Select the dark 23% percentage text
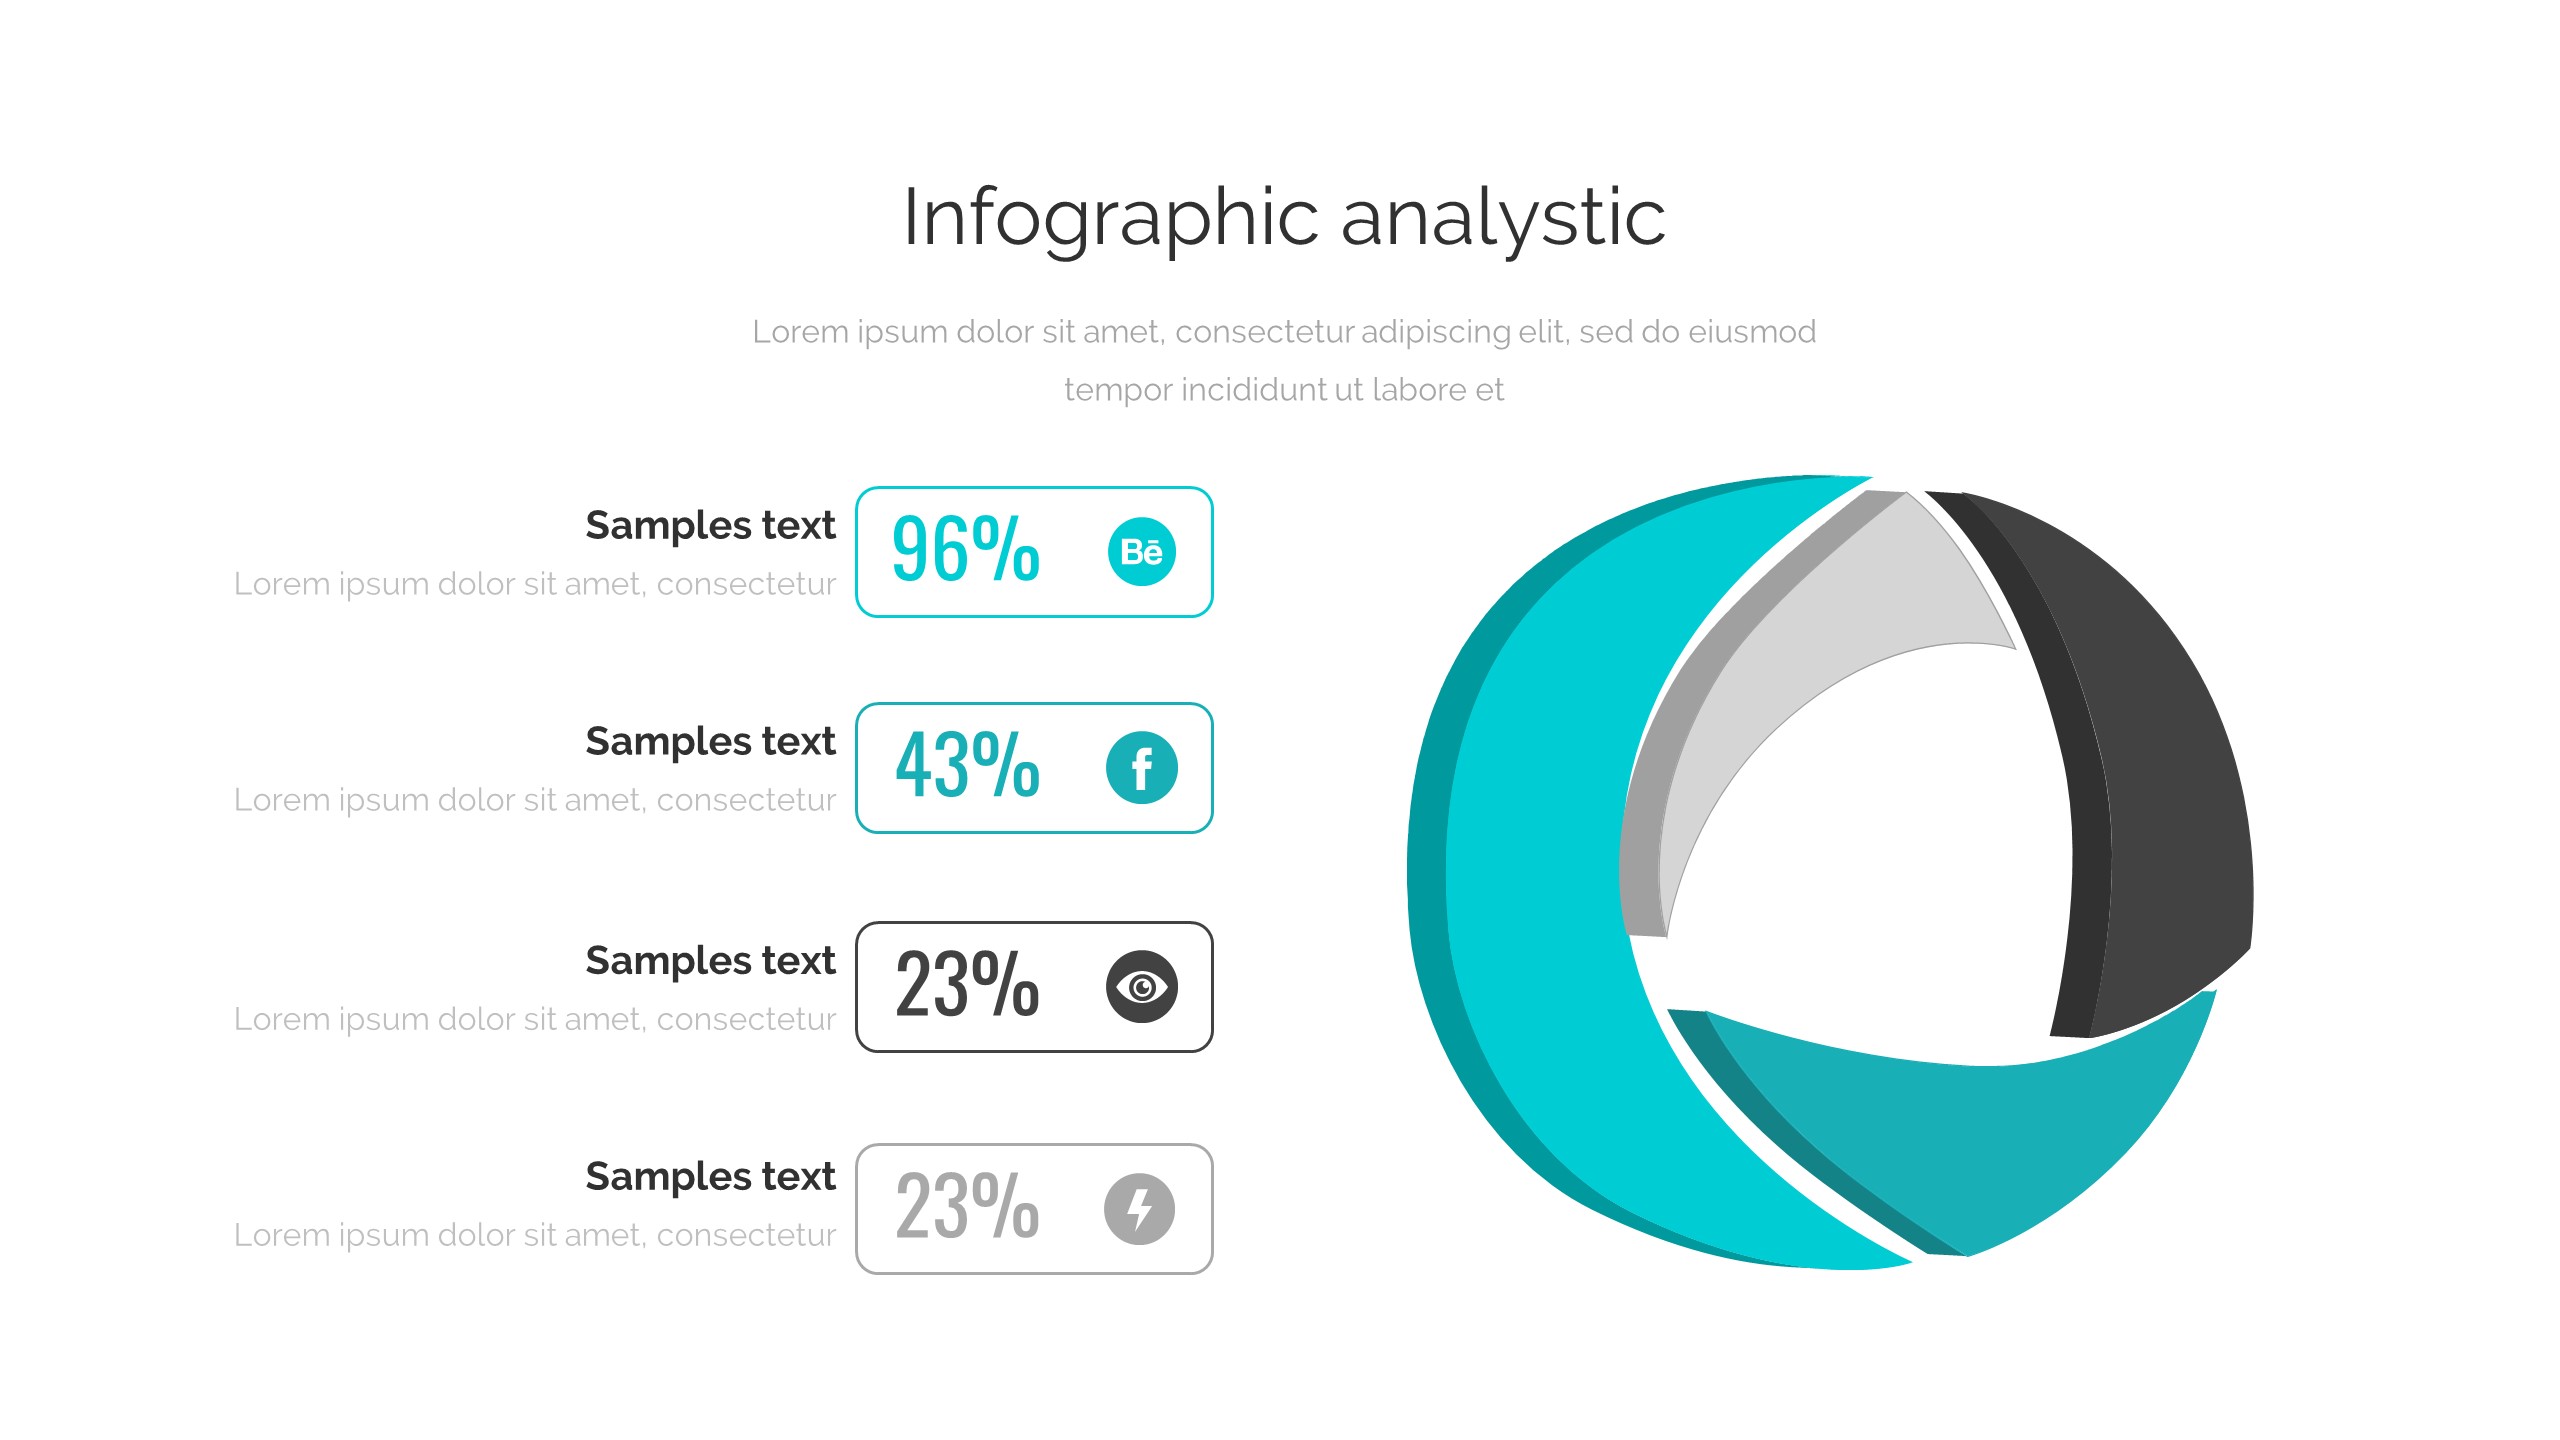The image size is (2560, 1440). pyautogui.click(x=967, y=985)
